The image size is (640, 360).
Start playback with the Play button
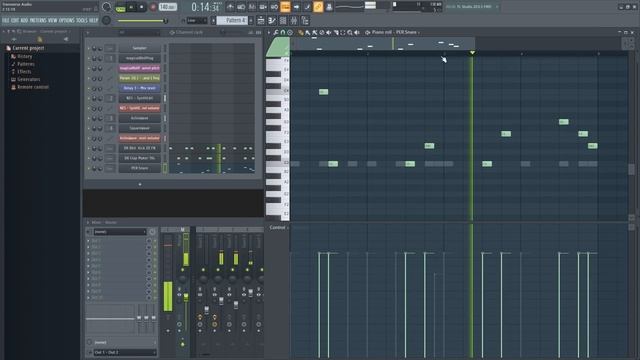click(x=131, y=7)
